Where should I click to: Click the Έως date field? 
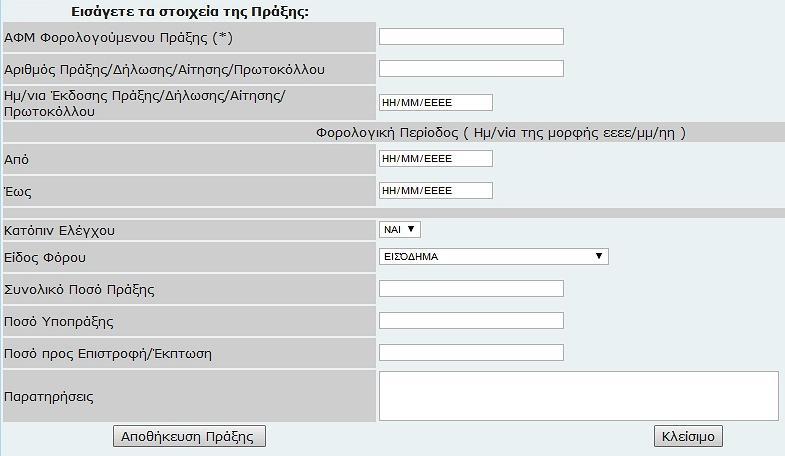click(x=436, y=191)
